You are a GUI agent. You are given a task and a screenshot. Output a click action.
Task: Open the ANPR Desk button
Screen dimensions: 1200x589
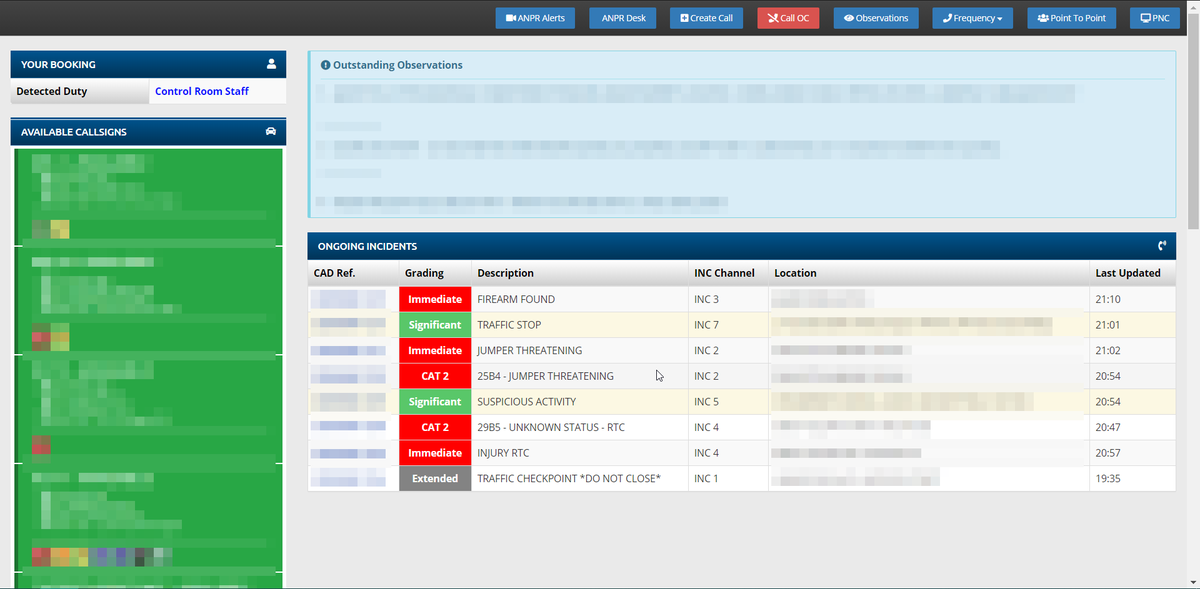point(624,18)
